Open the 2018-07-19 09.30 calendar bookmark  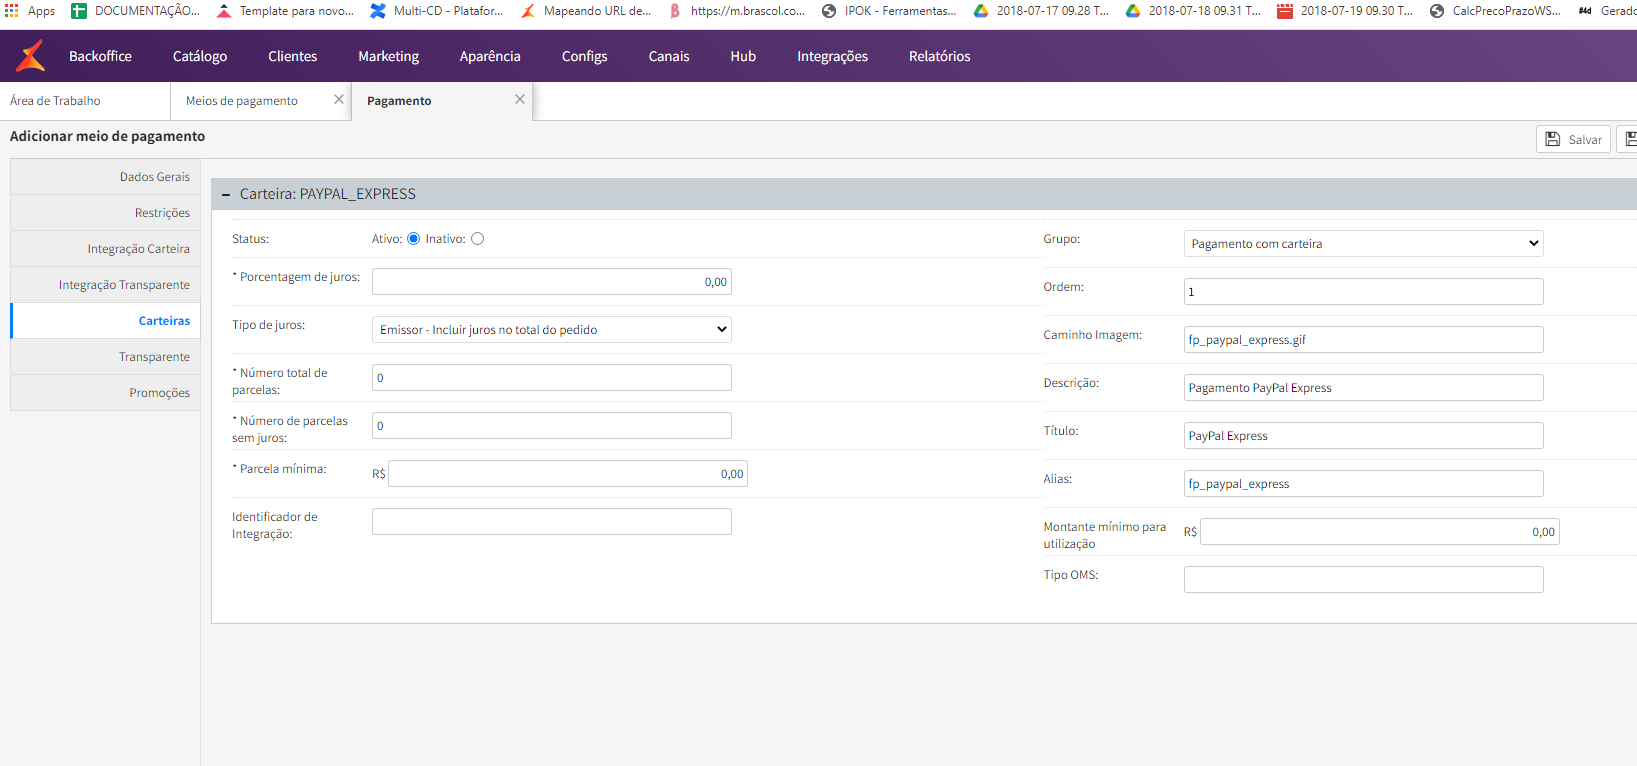(x=1345, y=11)
